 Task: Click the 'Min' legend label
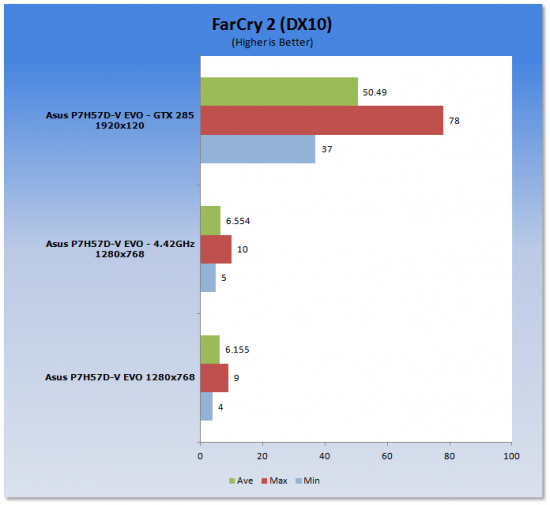click(311, 480)
